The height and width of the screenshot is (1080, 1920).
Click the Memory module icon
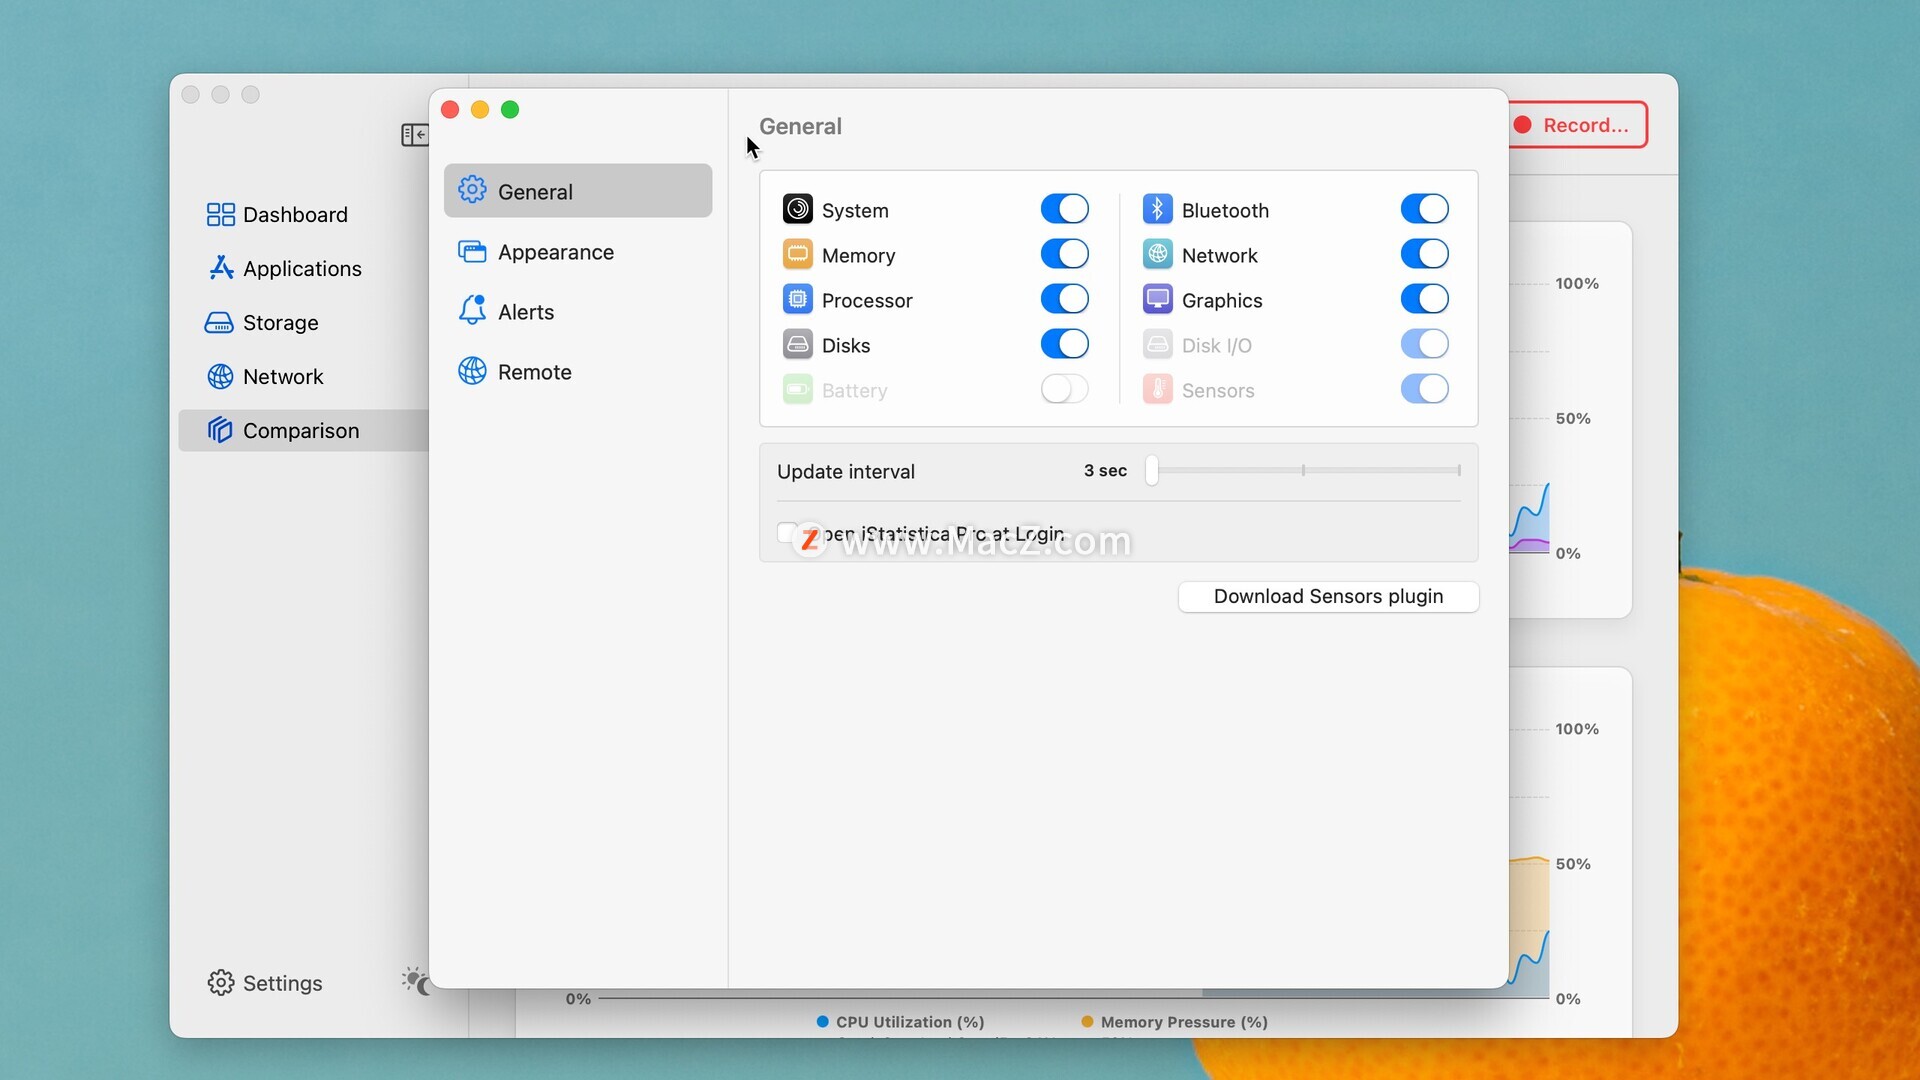tap(797, 254)
